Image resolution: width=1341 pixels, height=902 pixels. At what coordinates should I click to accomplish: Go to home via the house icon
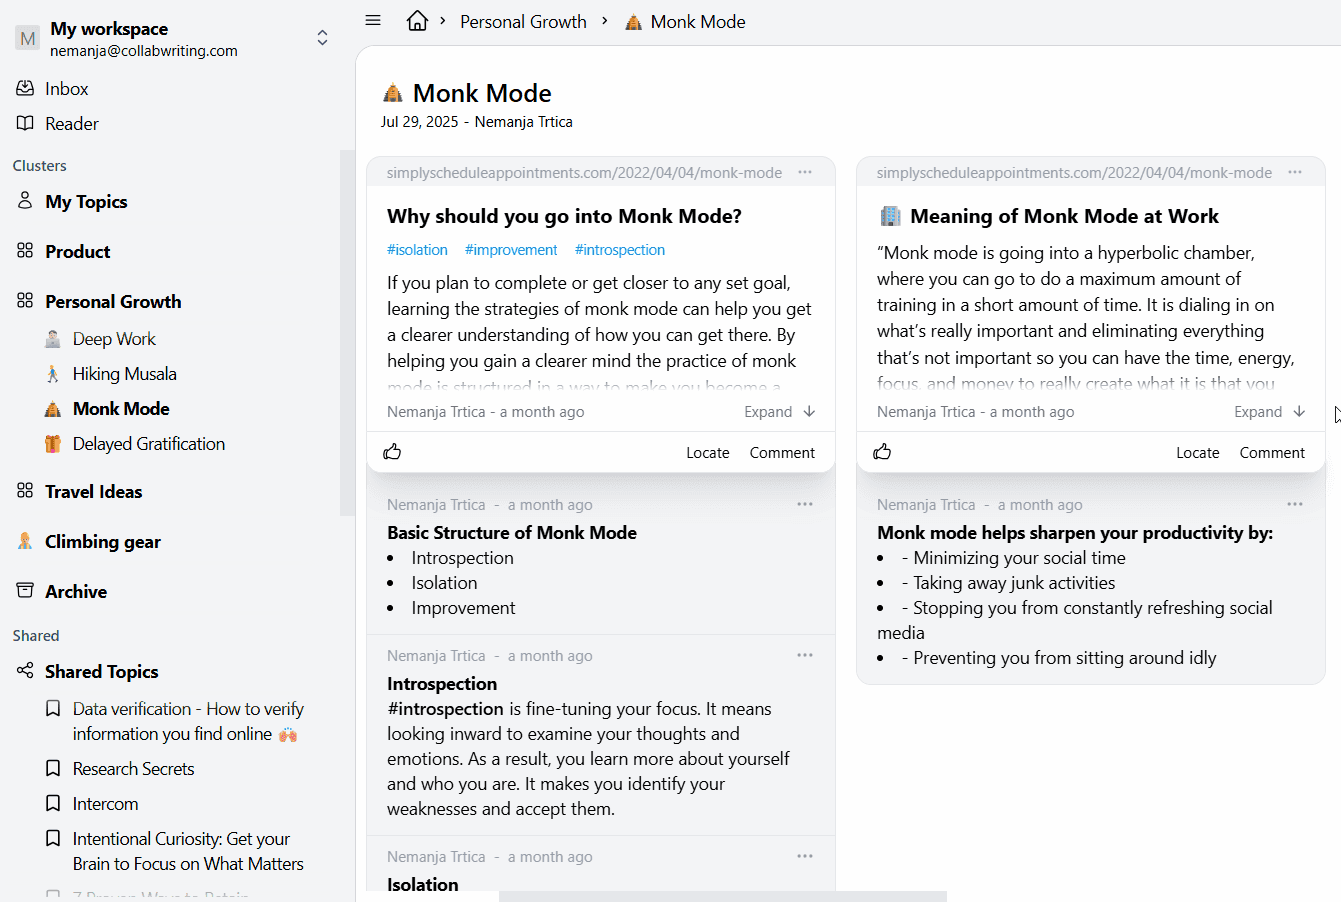(x=417, y=21)
